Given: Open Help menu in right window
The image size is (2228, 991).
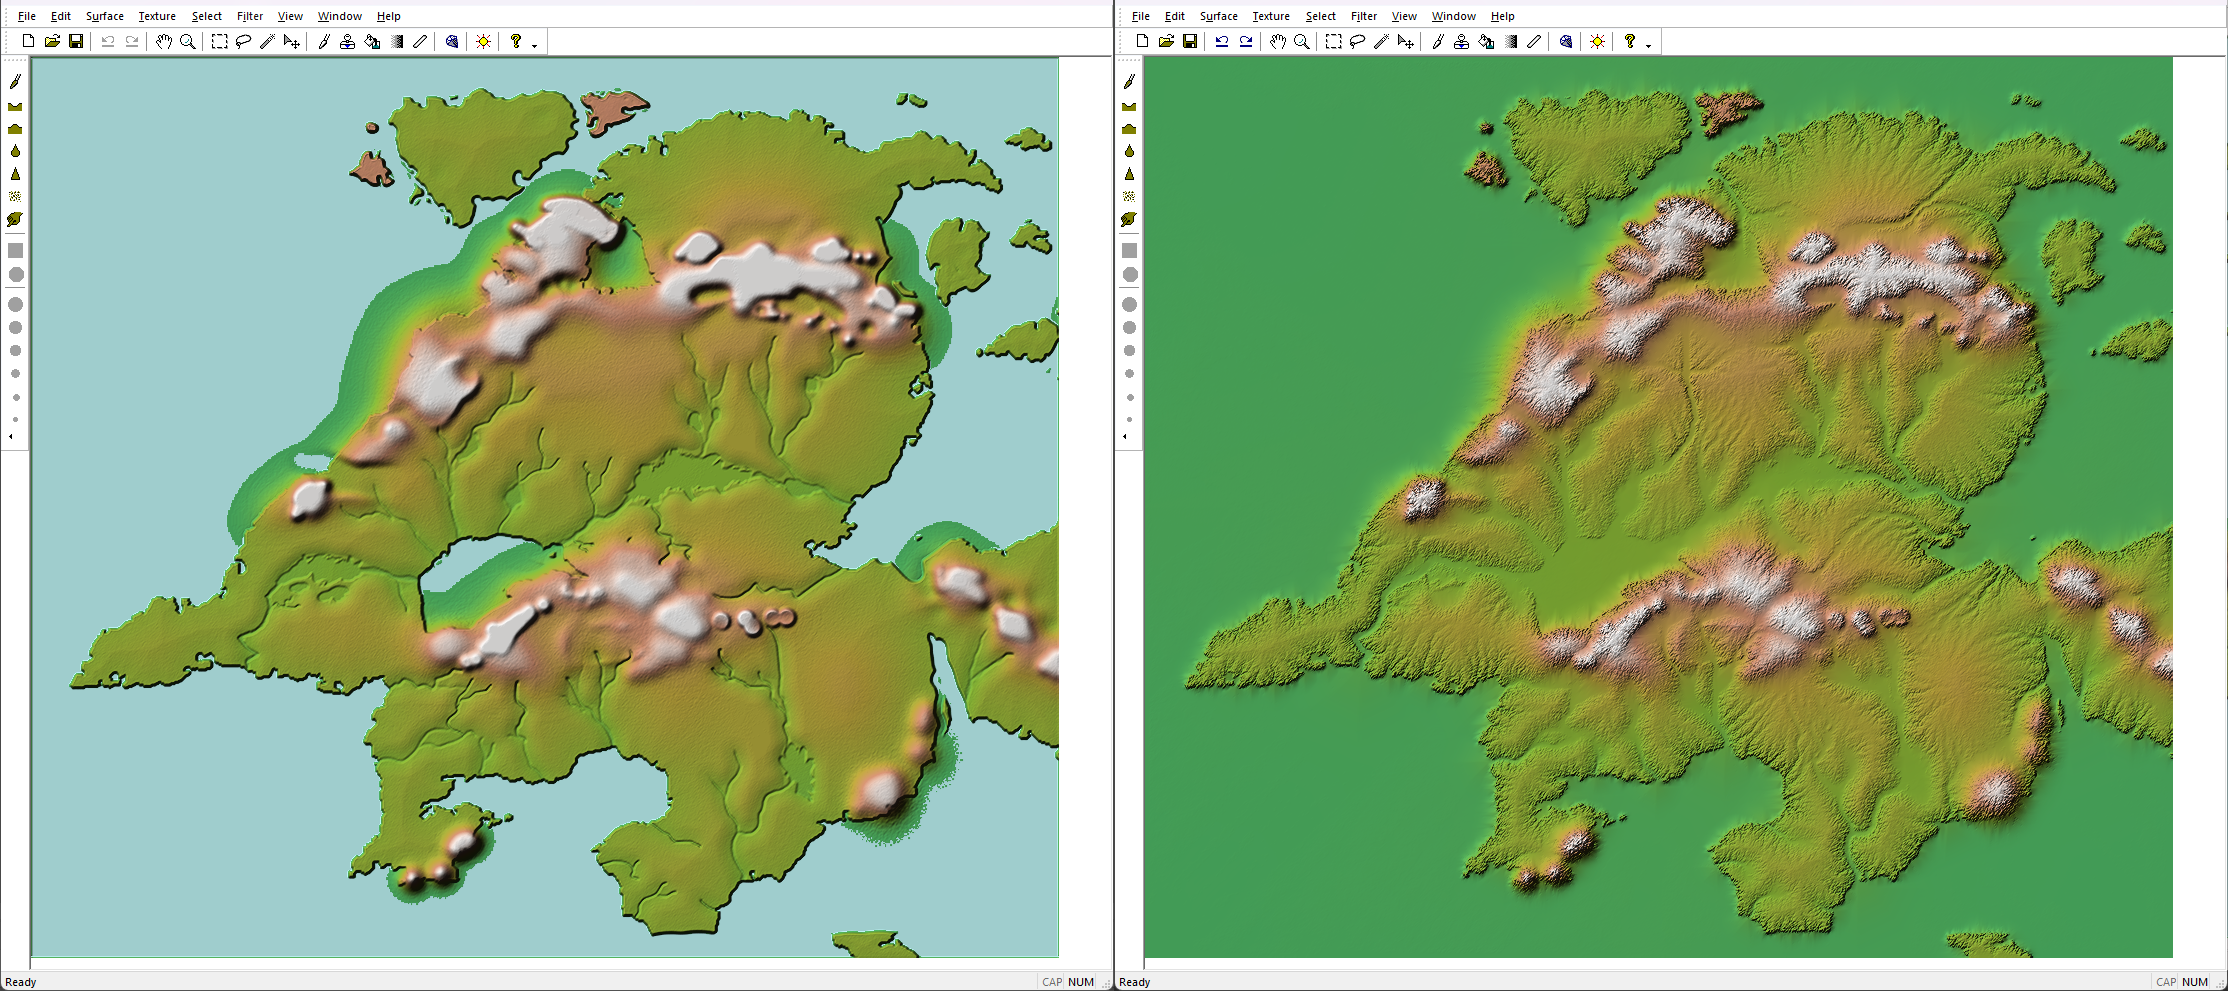Looking at the screenshot, I should pyautogui.click(x=1502, y=16).
